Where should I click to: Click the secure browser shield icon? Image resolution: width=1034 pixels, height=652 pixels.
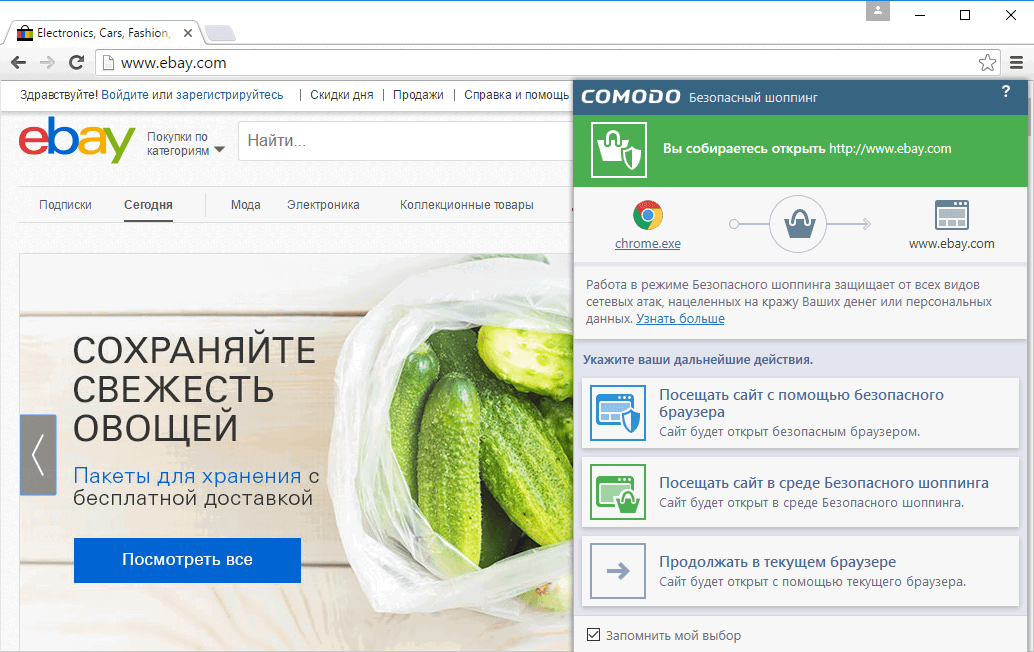pyautogui.click(x=618, y=413)
